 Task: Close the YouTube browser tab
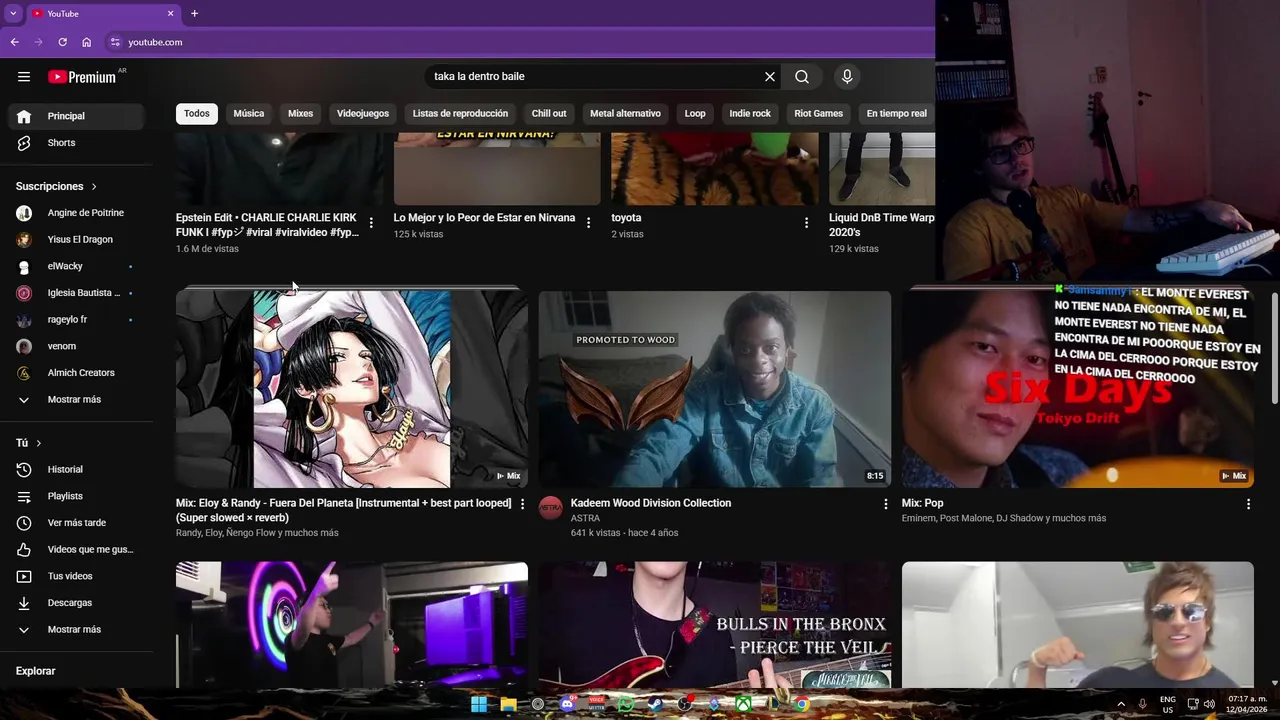(x=170, y=13)
